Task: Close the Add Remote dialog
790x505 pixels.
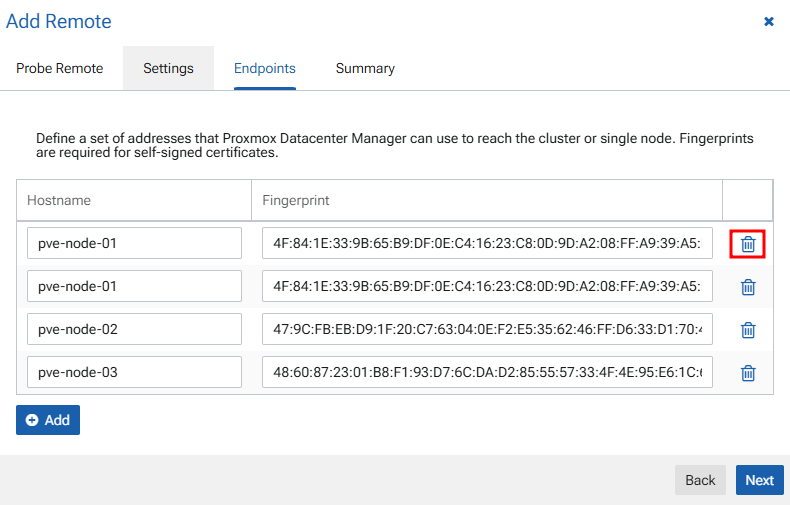Action: click(769, 21)
